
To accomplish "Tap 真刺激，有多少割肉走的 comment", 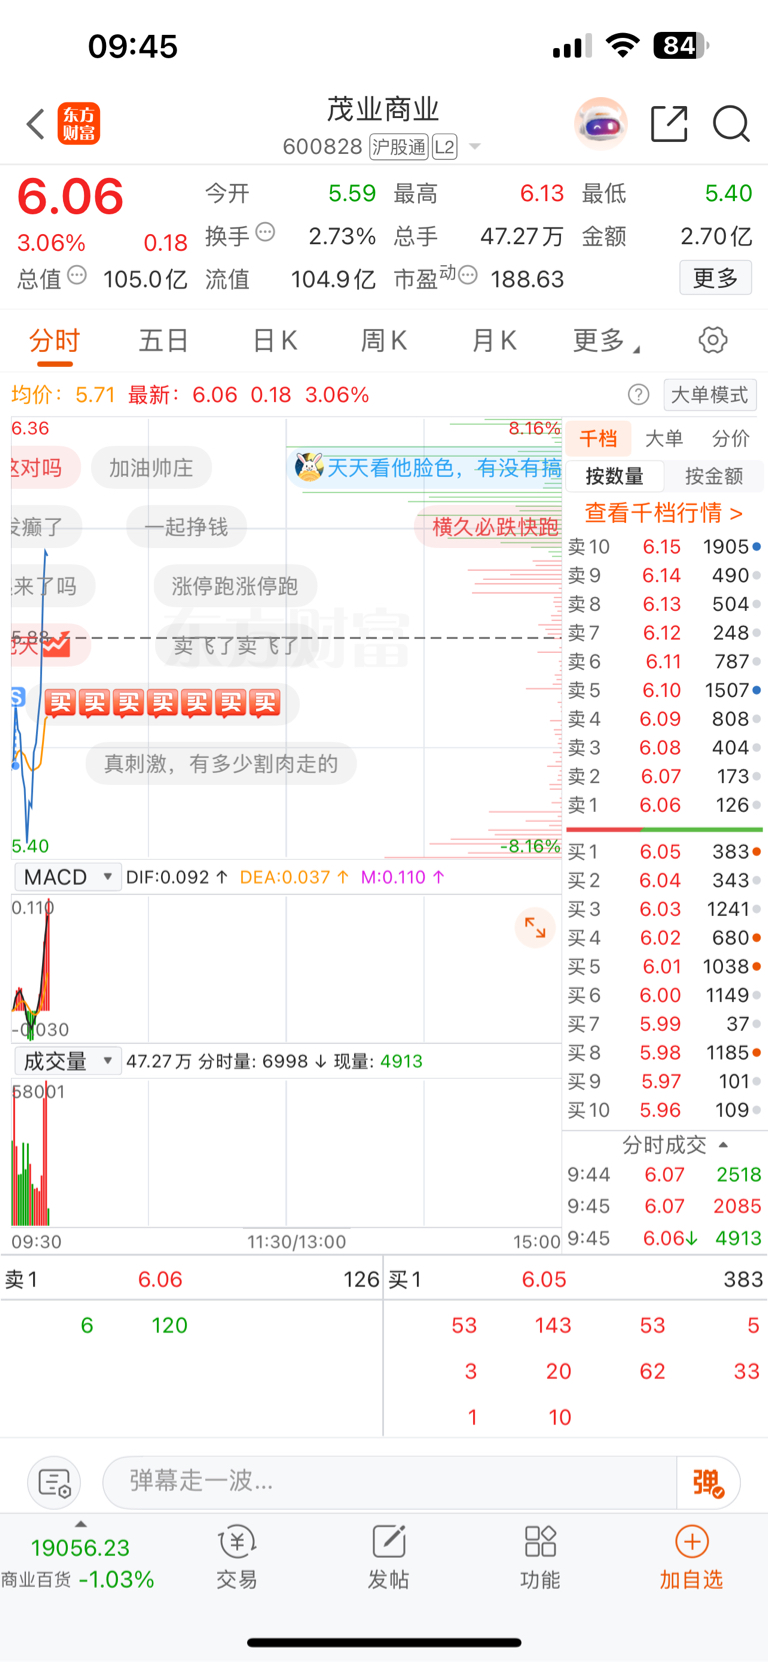I will (221, 764).
